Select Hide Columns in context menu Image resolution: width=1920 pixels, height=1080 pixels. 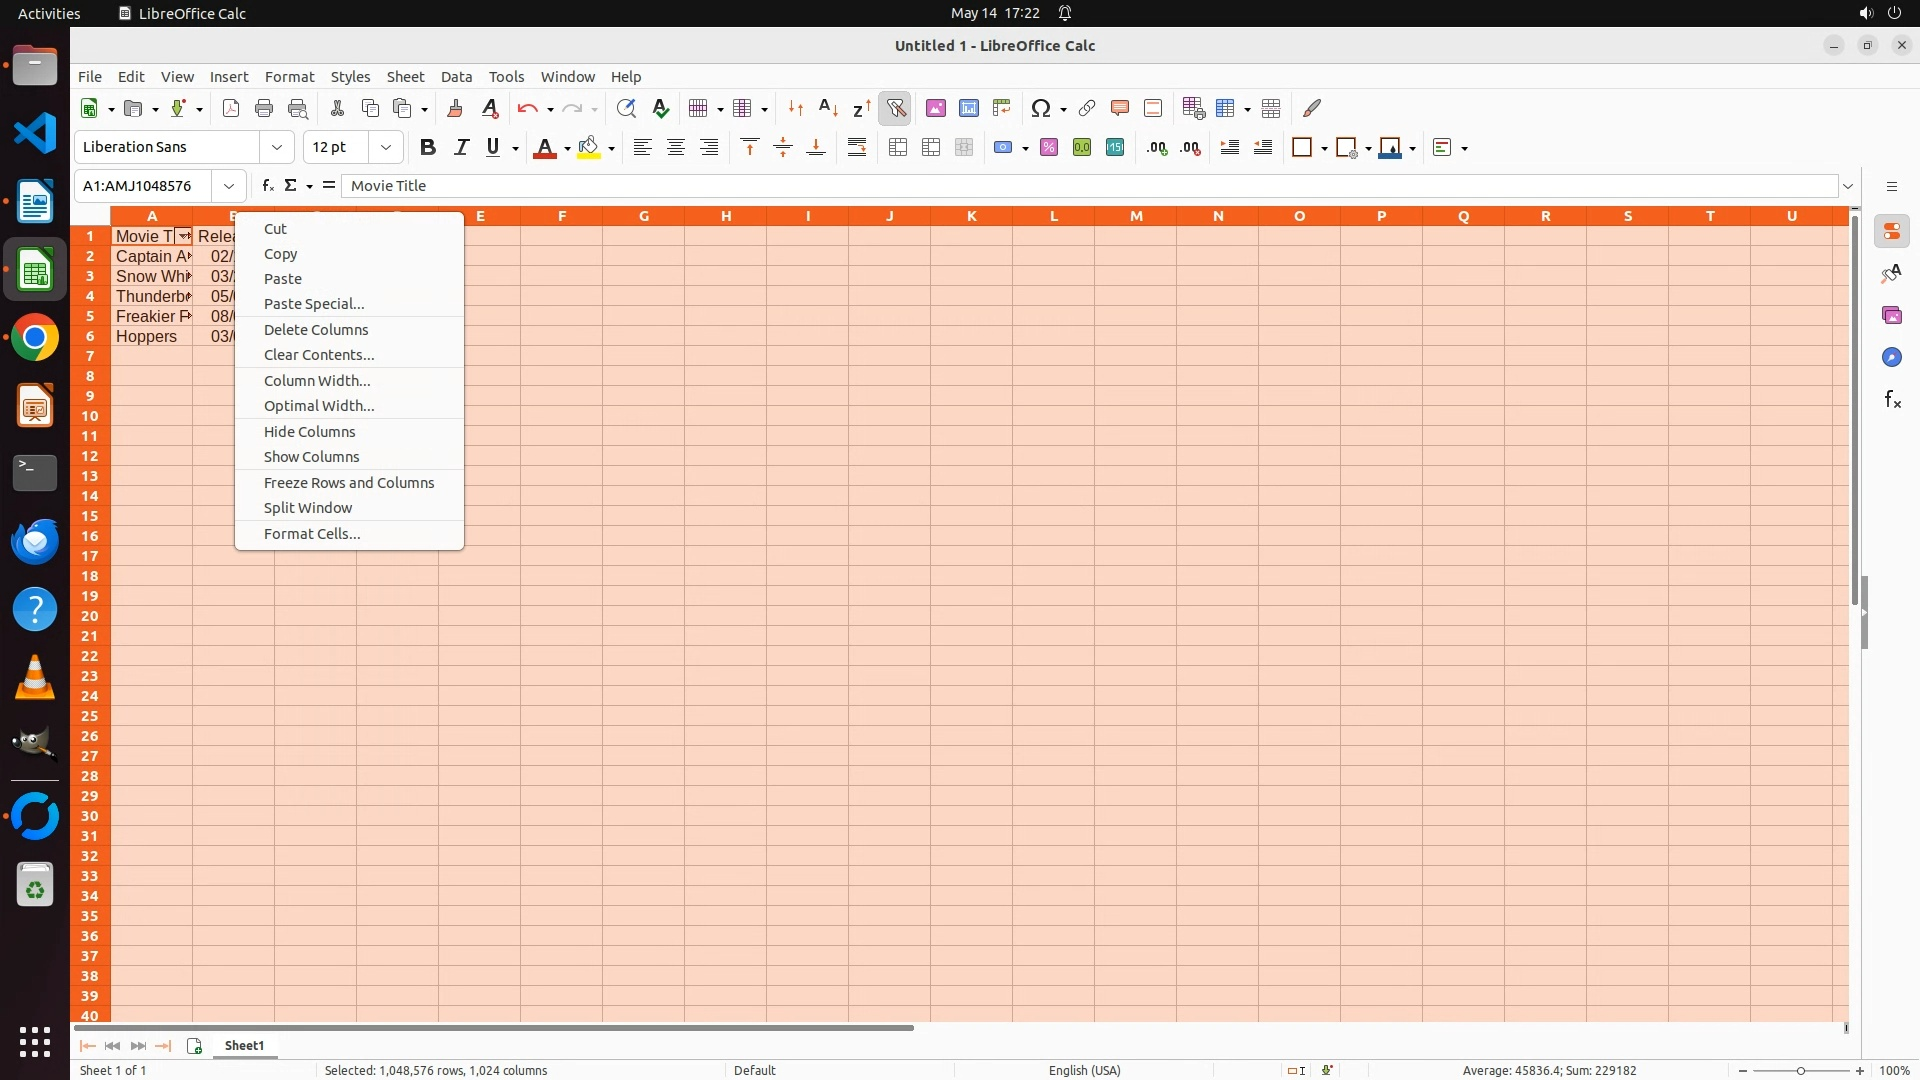(x=309, y=432)
